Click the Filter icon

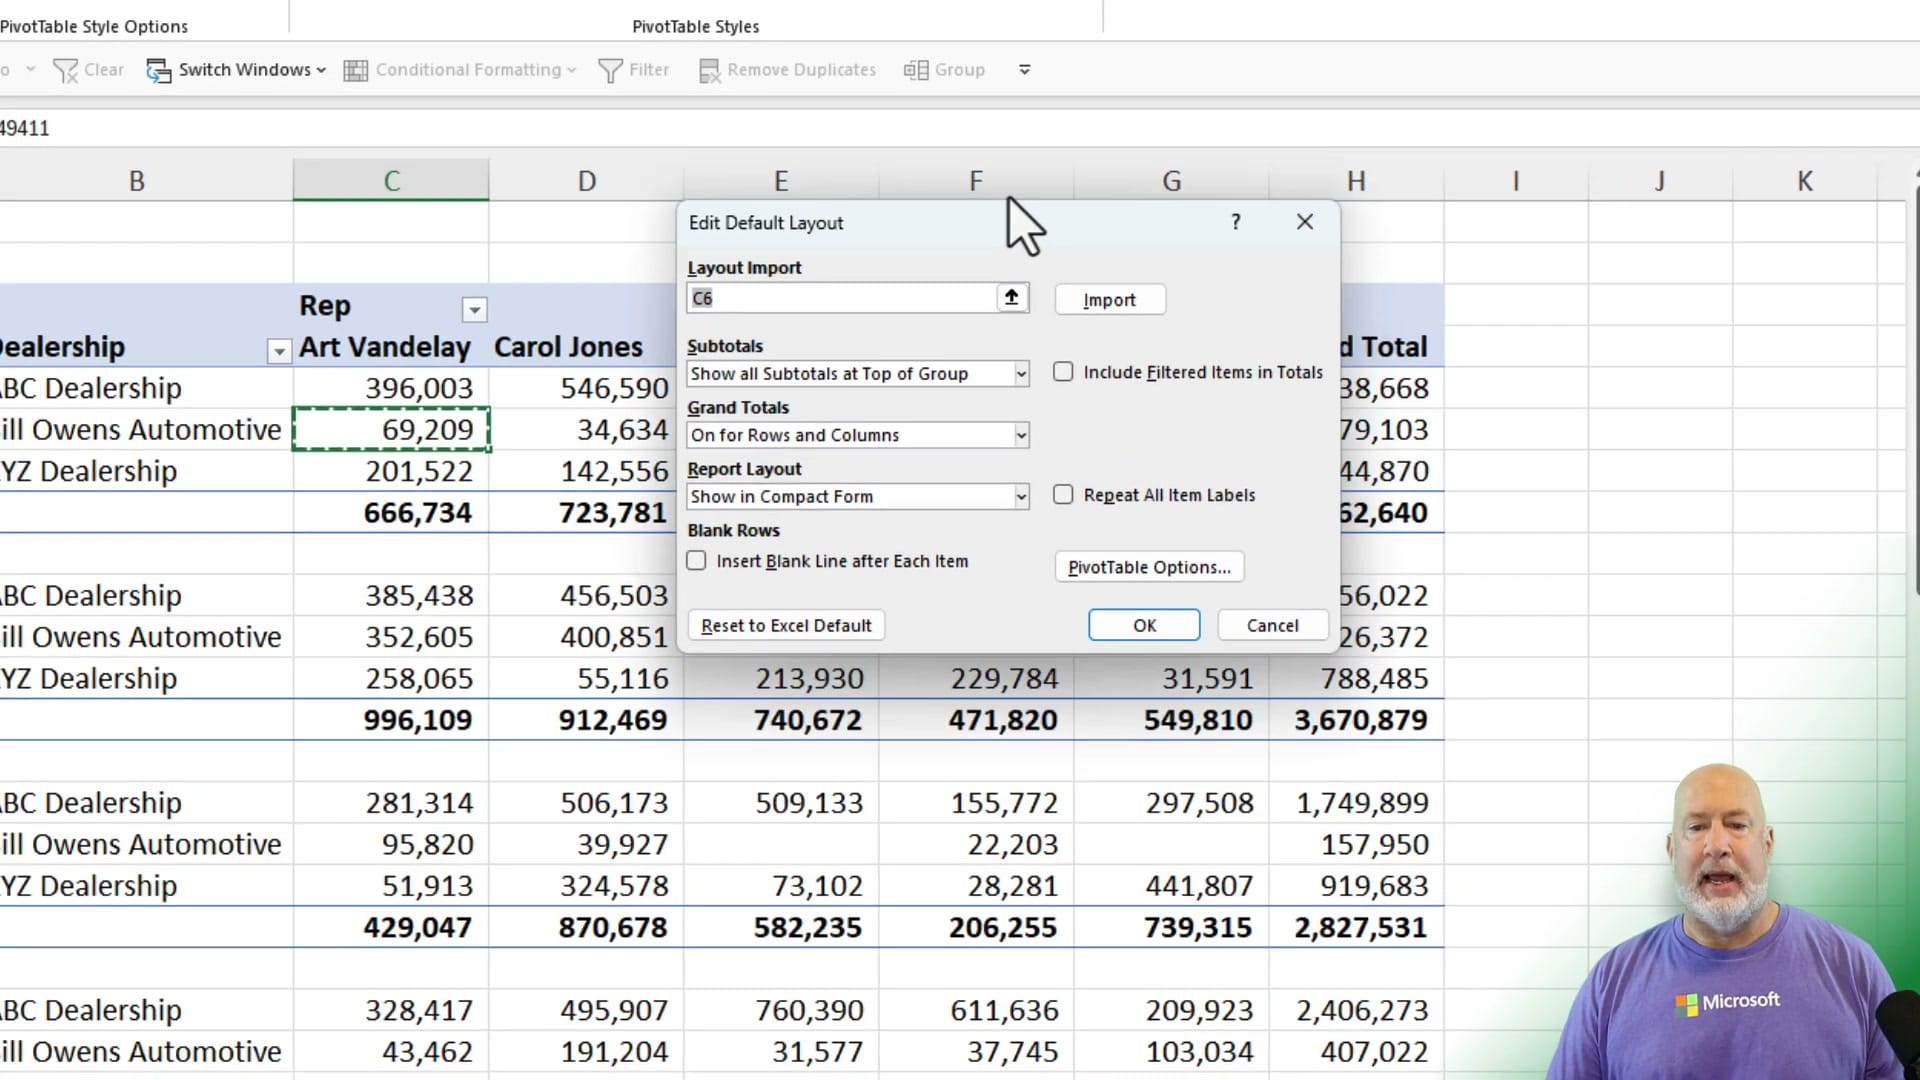611,70
